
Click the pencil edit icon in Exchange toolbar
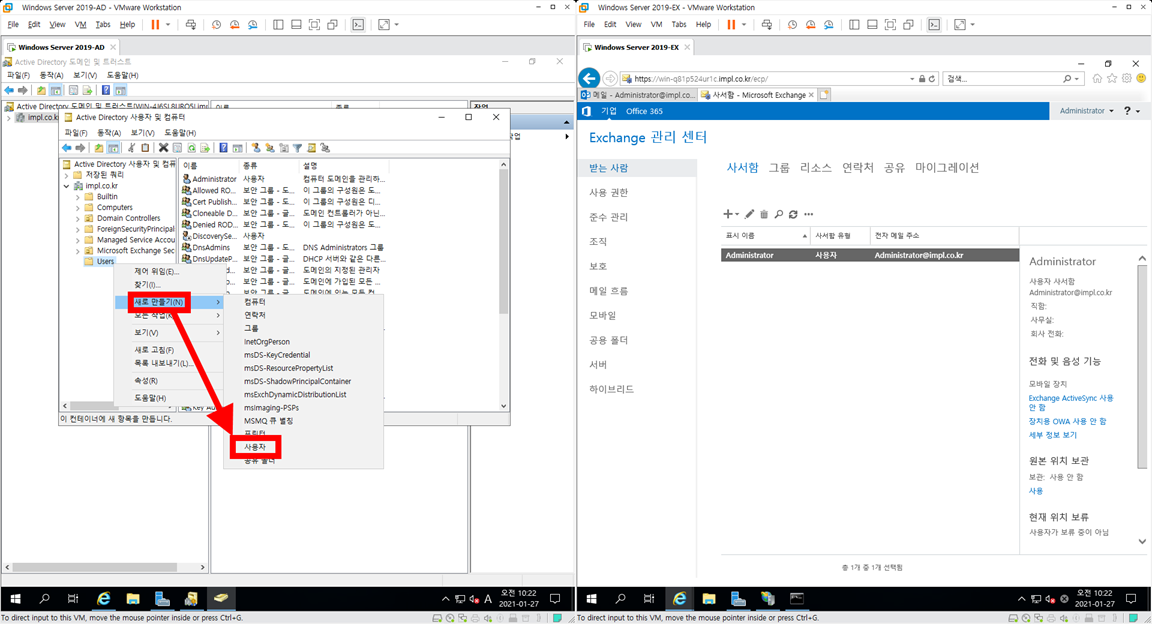pos(749,214)
